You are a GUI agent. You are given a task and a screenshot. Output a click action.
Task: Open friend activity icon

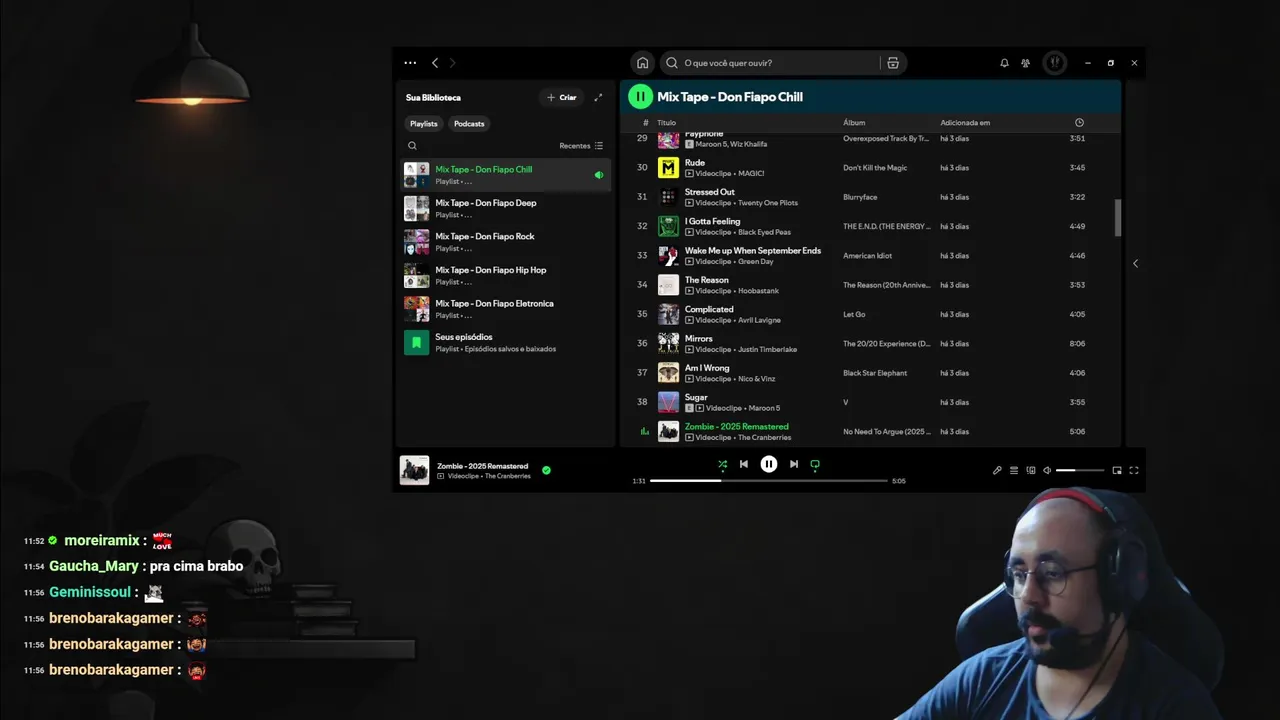click(1026, 63)
